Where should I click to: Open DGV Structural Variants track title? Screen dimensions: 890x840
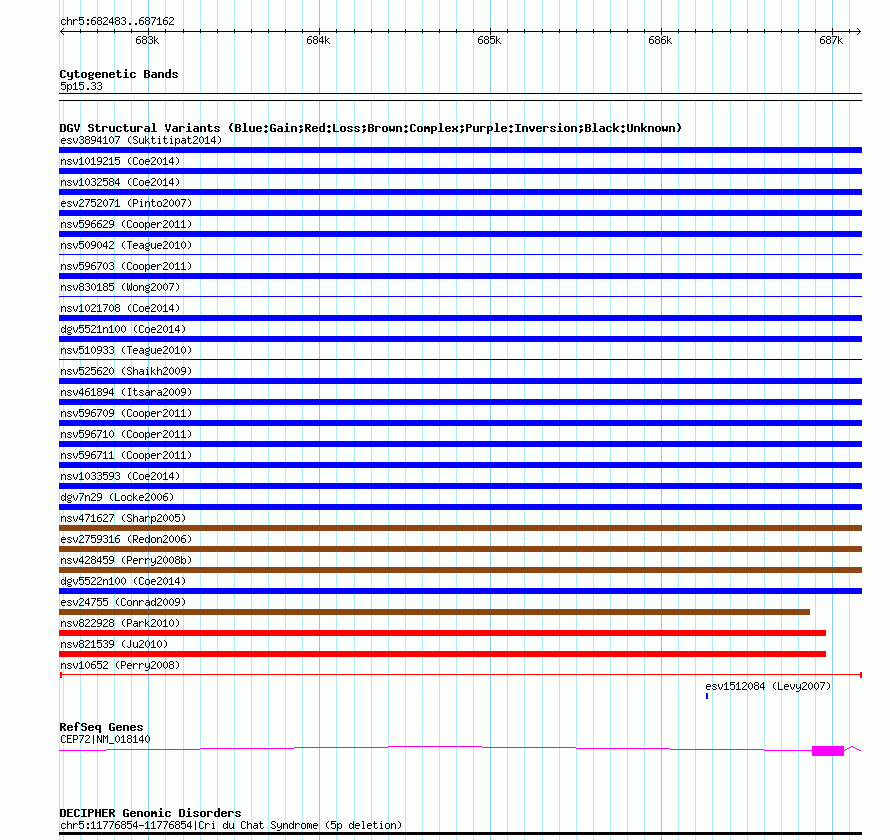click(370, 128)
